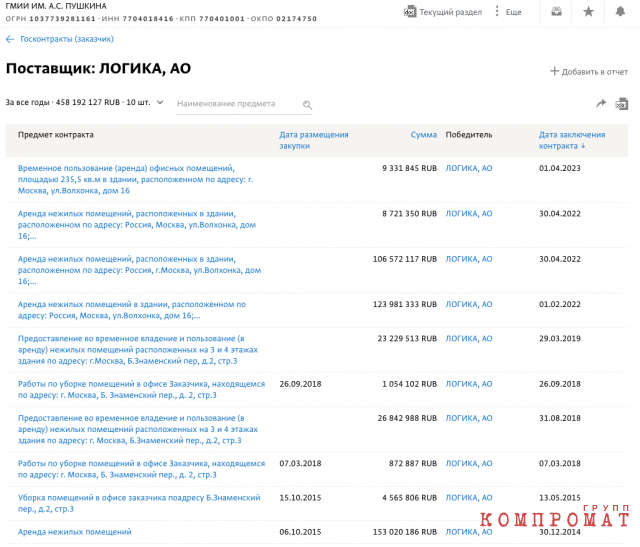Click the sum 123 981 333 RUB
Screen dimensions: 640x547
(405, 304)
